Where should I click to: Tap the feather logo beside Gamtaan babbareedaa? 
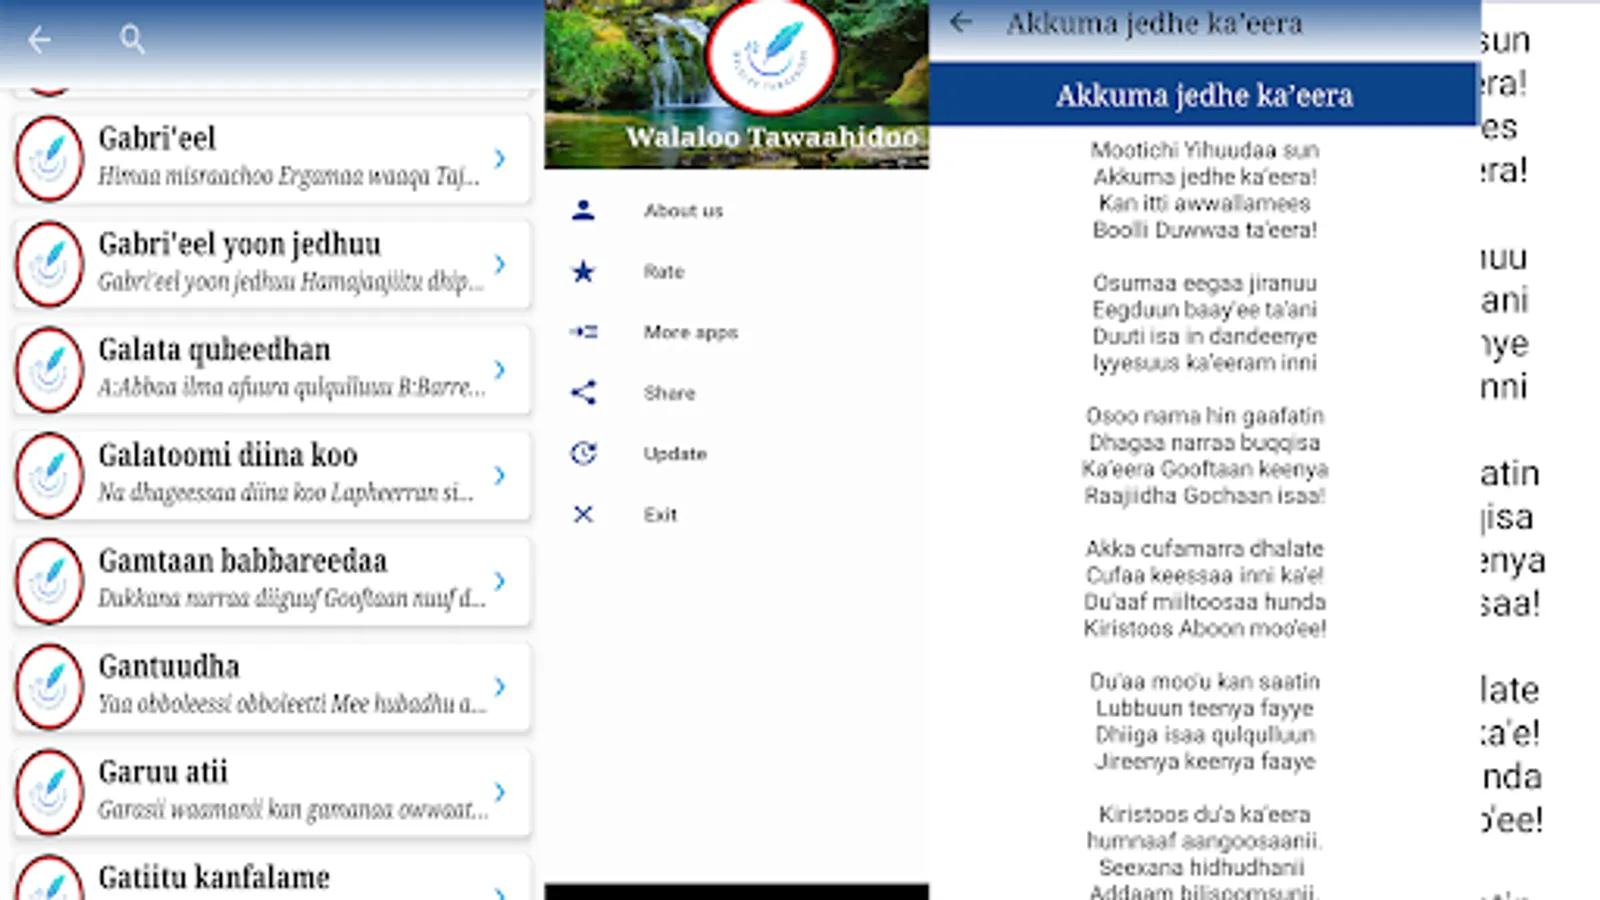(x=50, y=581)
